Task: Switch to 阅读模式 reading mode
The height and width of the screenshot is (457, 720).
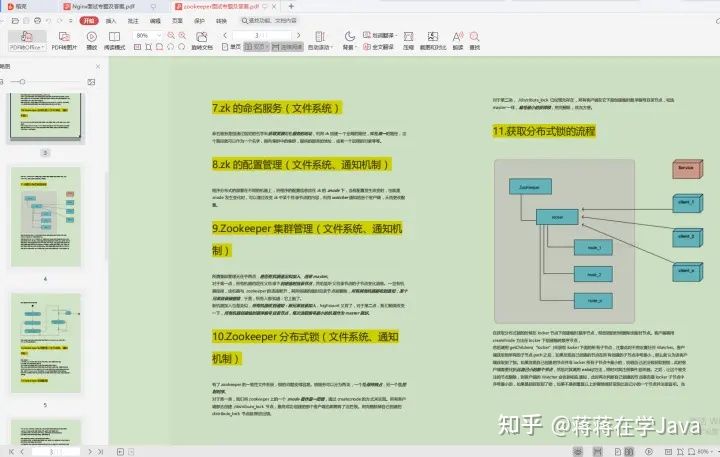Action: 114,40
